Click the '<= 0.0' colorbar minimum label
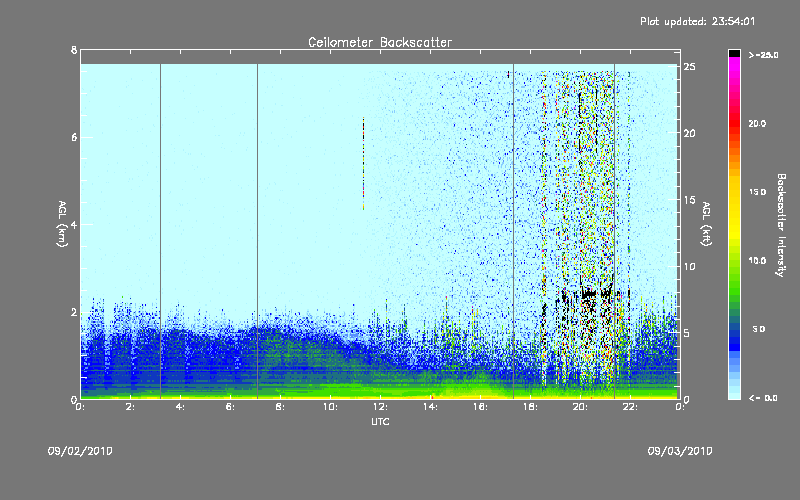Viewport: 800px width, 500px height. [763, 398]
